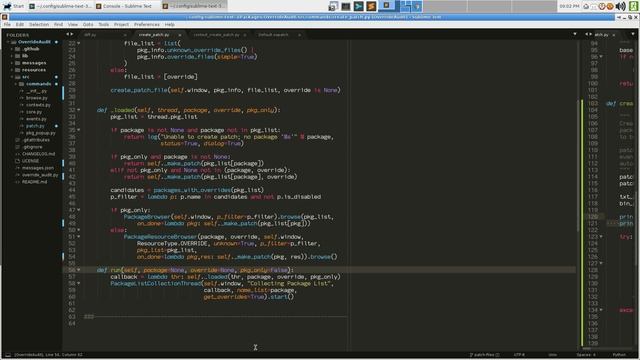This screenshot has width=640, height=360.
Task: Fold the if pkg_only block at line 47
Action: 79,210
